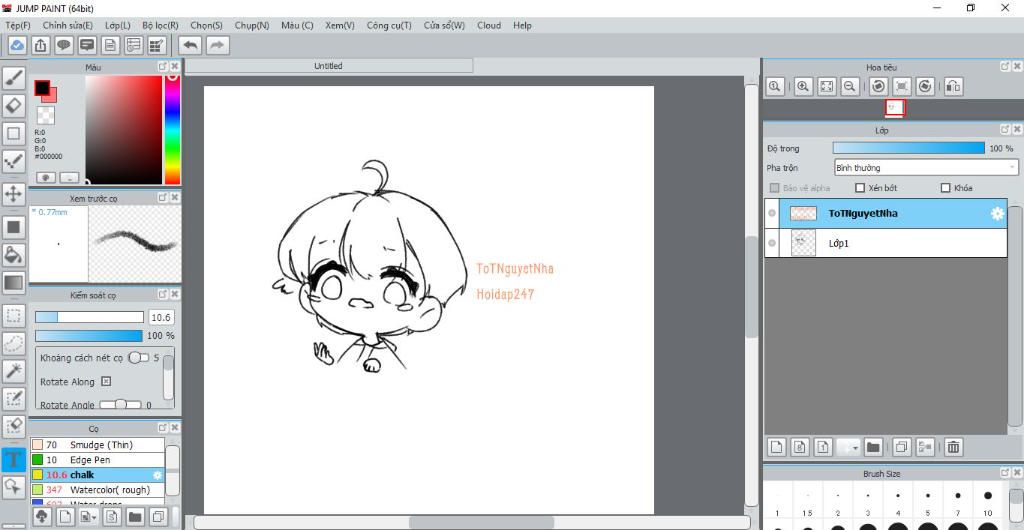Click the brush size slider bar
The height and width of the screenshot is (530, 1024).
tap(89, 317)
